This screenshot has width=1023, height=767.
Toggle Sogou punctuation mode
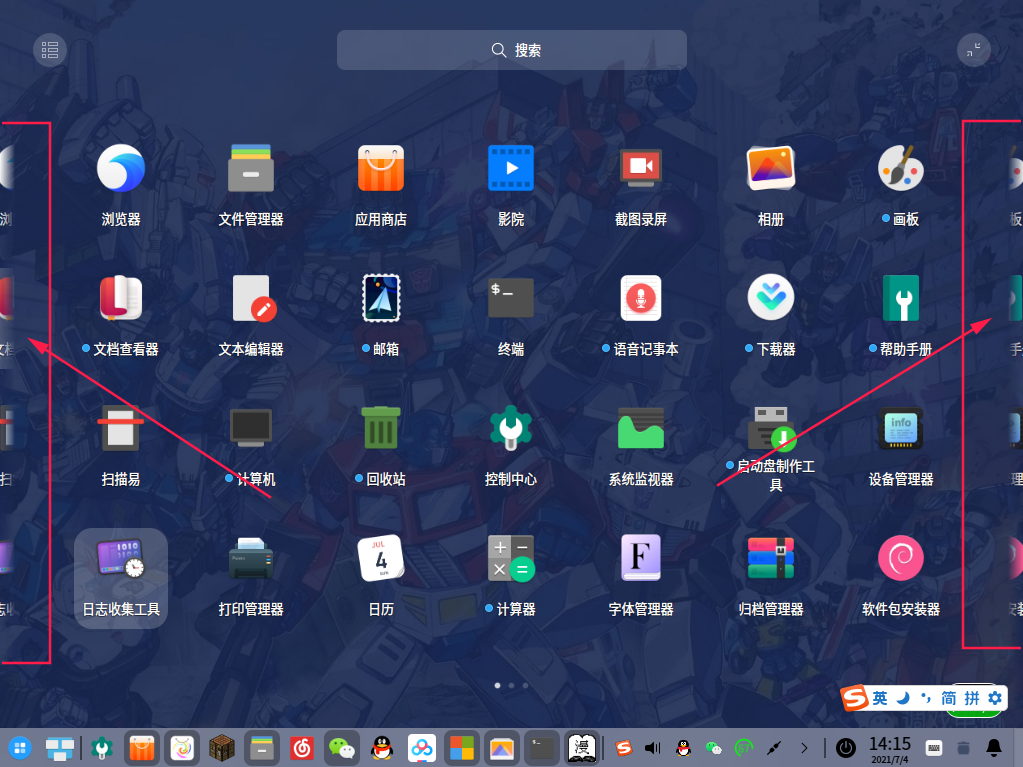point(926,699)
